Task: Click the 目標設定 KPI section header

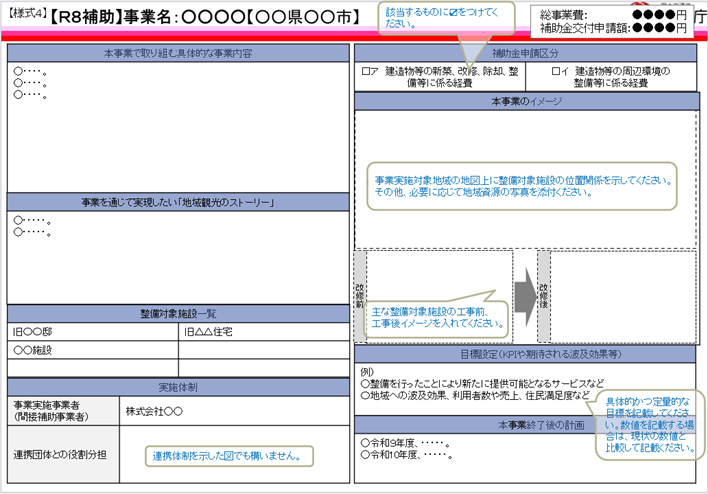Action: (525, 354)
